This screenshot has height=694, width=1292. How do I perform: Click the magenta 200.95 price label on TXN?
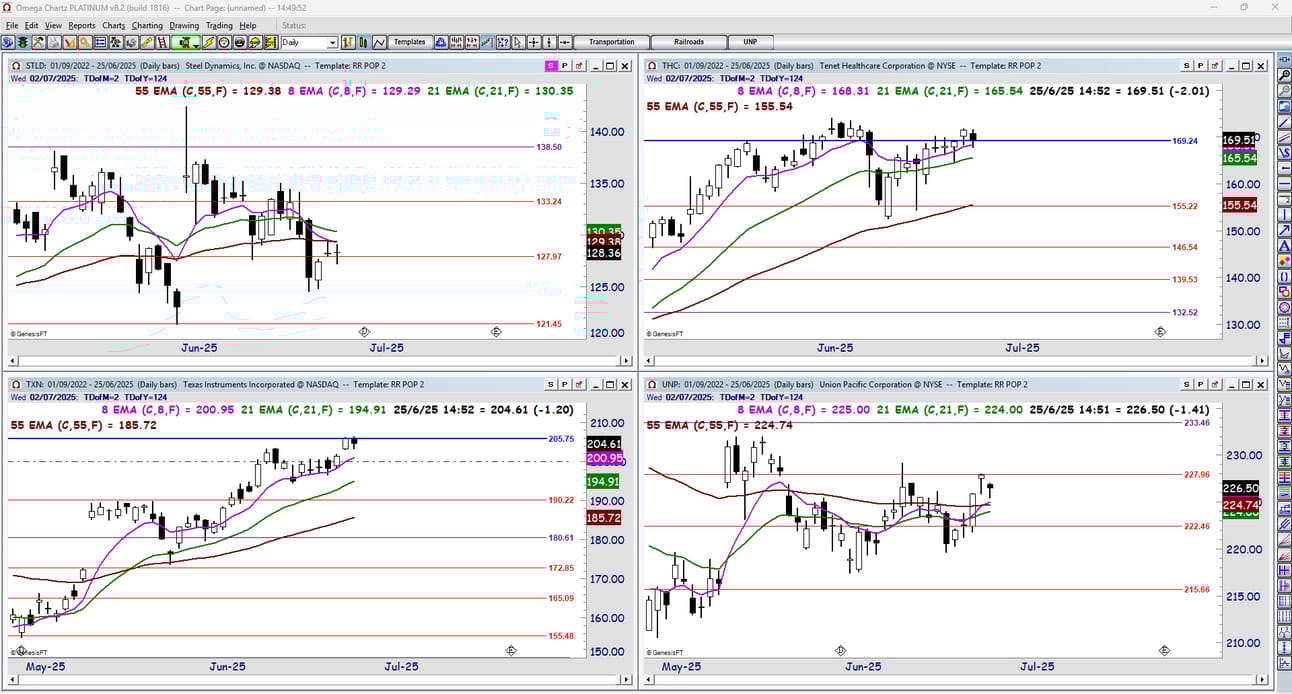tap(604, 458)
